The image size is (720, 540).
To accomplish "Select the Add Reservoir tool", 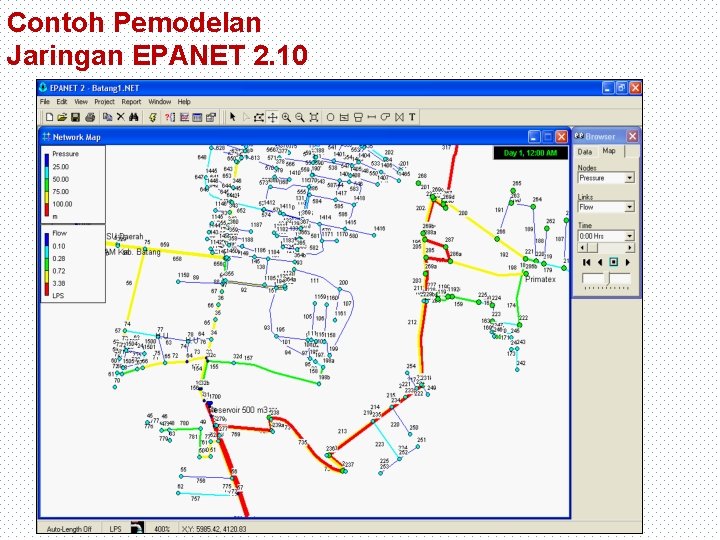I will pyautogui.click(x=344, y=117).
